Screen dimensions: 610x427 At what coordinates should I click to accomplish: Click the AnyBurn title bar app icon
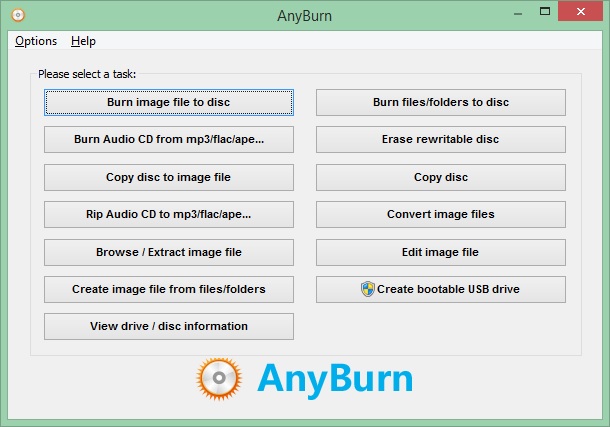(x=18, y=15)
